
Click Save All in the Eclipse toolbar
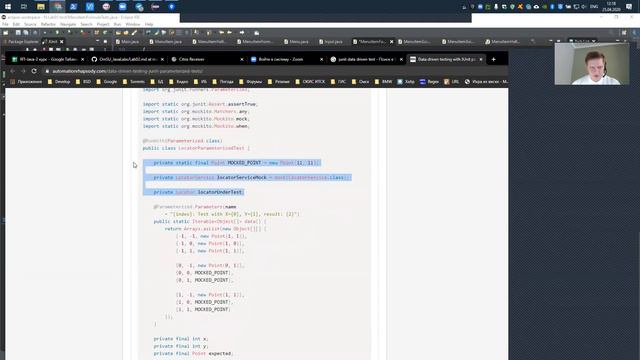(x=25, y=33)
